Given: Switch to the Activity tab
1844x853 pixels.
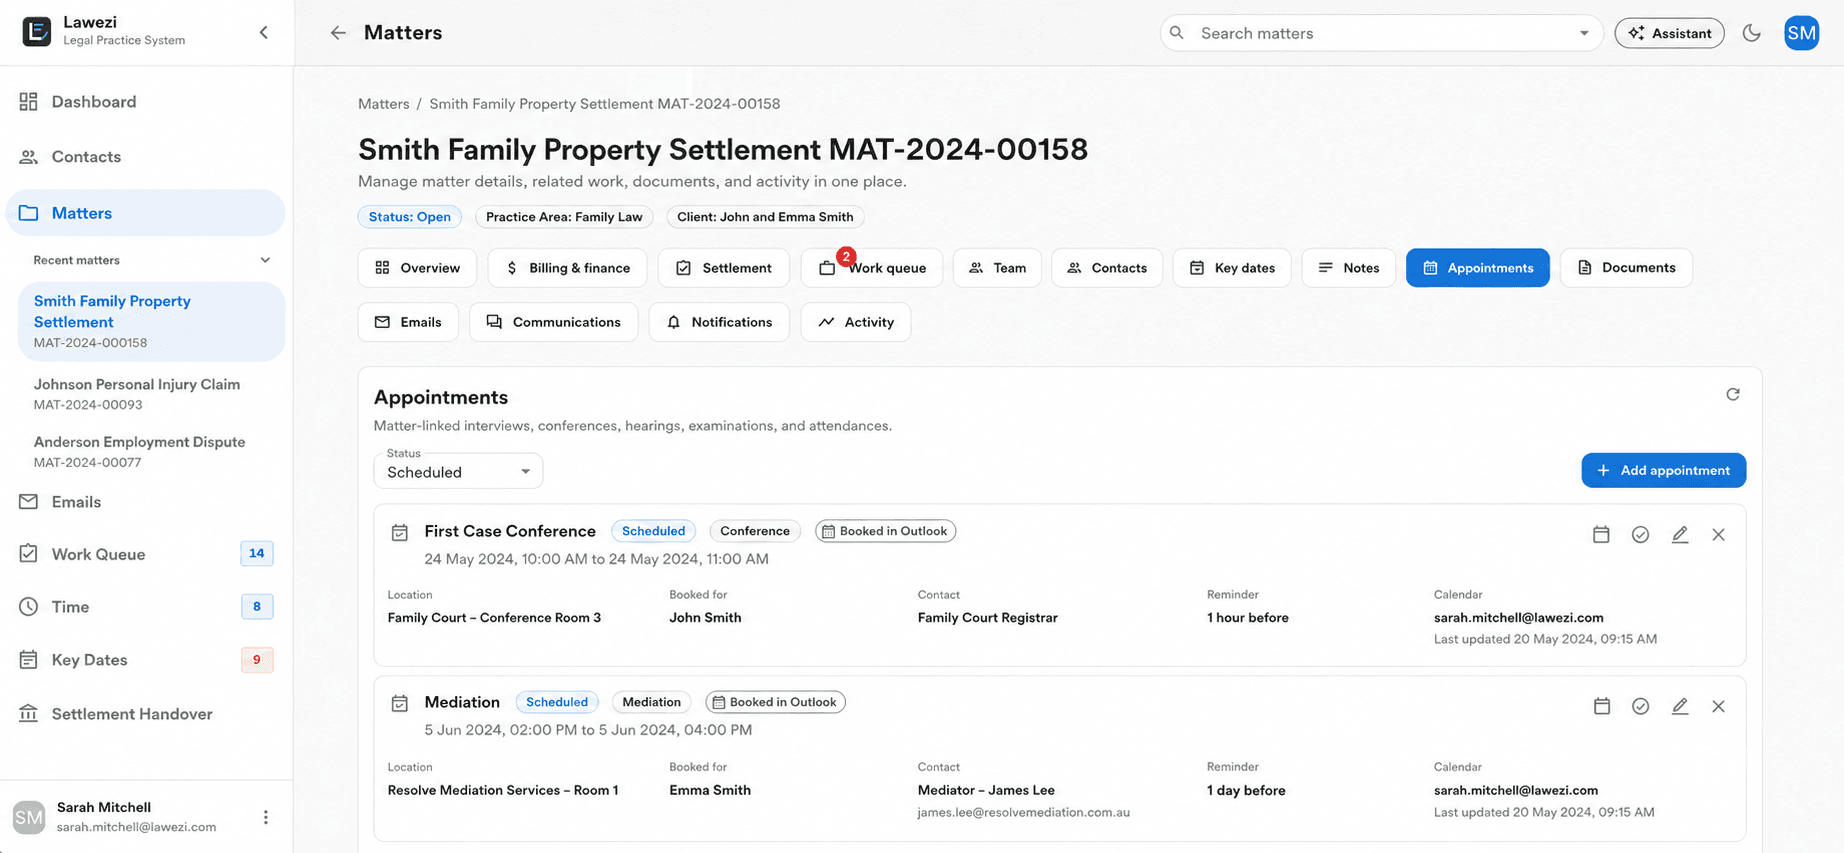Looking at the screenshot, I should click(856, 322).
